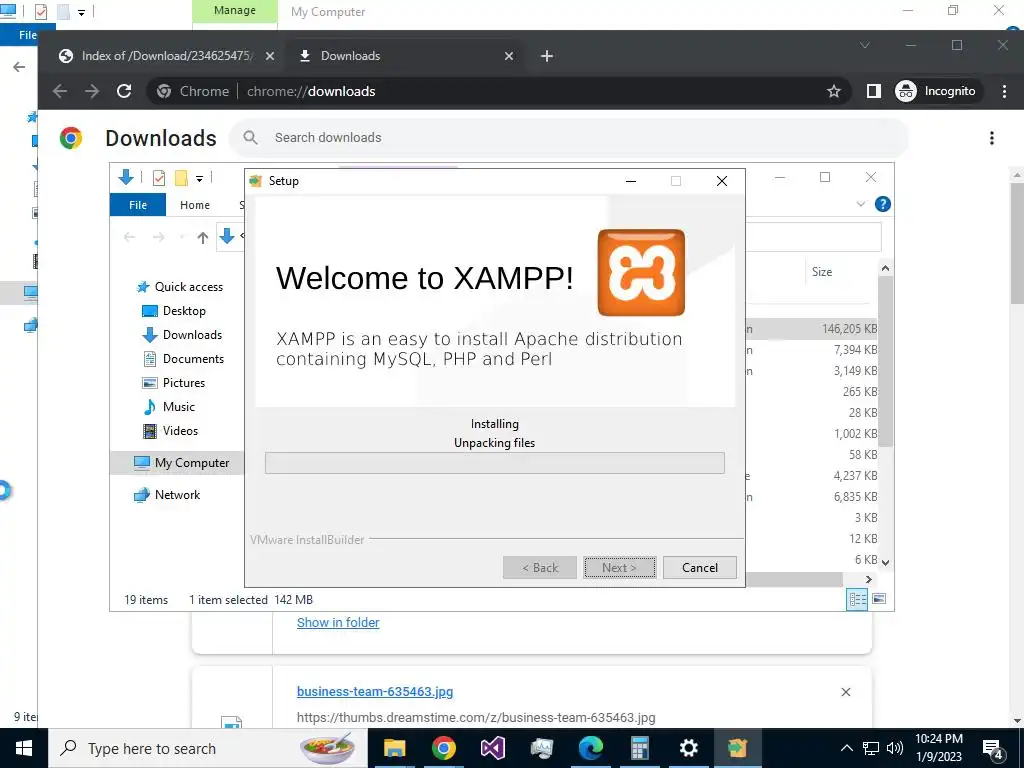This screenshot has height=768, width=1024.
Task: Select the 7,394 KB file row
Action: coord(811,350)
